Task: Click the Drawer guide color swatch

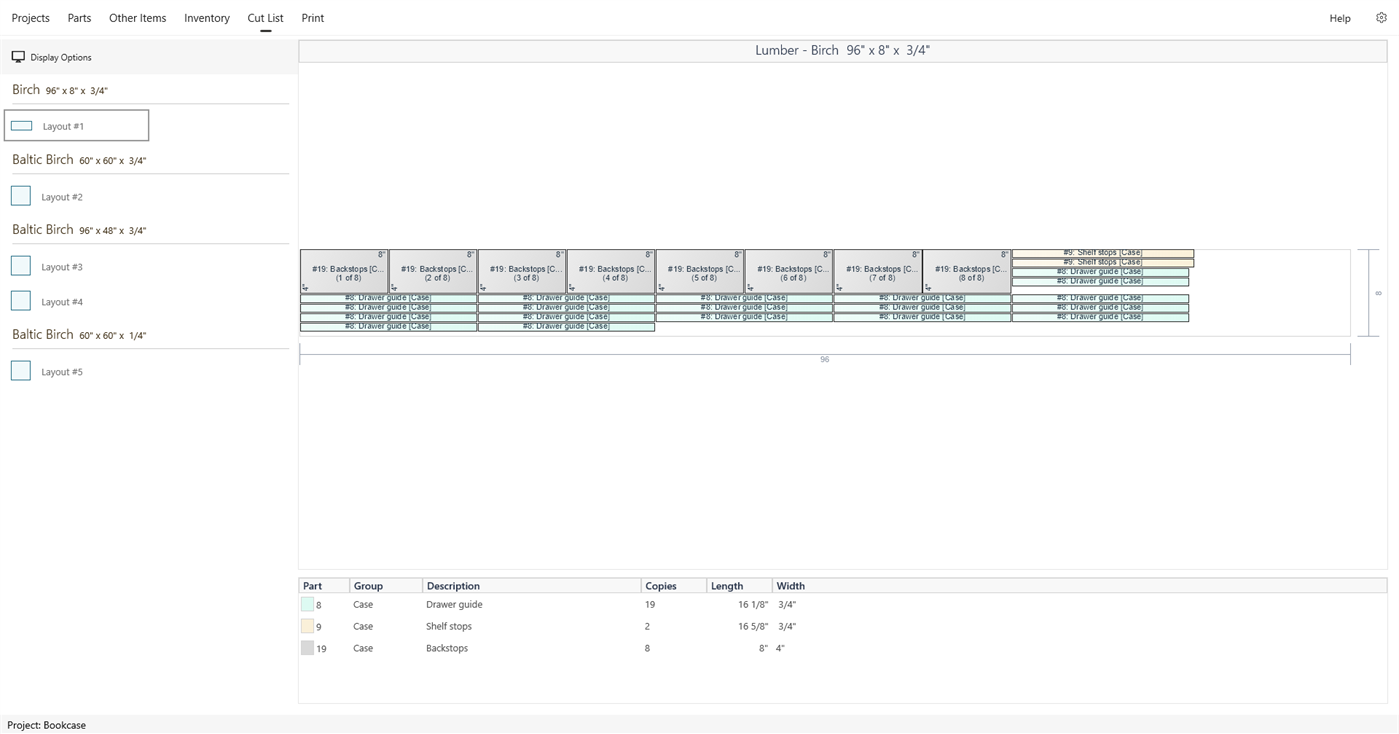Action: pyautogui.click(x=308, y=604)
